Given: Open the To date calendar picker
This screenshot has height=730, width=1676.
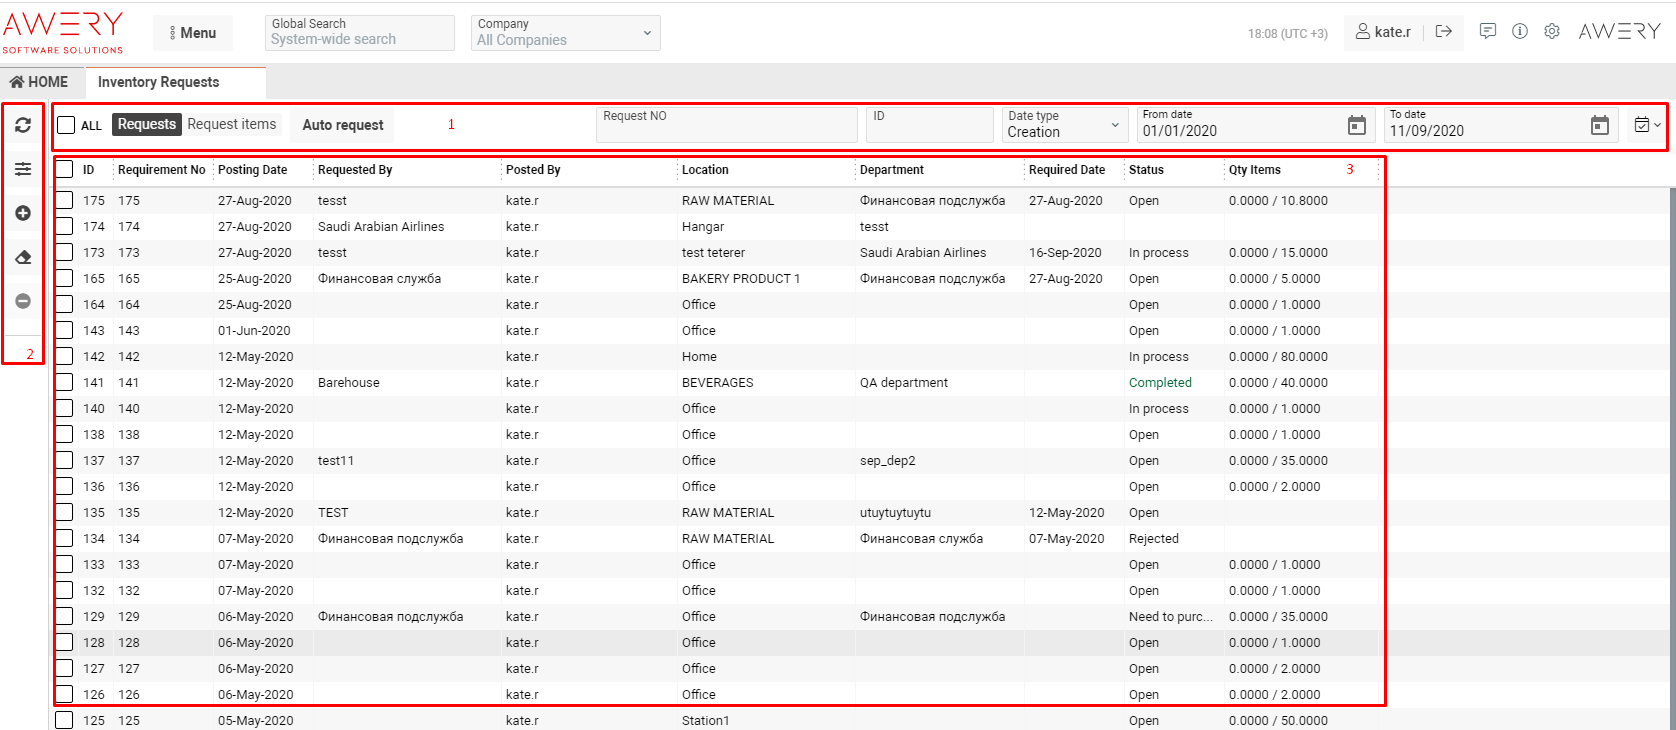Looking at the screenshot, I should (x=1599, y=125).
